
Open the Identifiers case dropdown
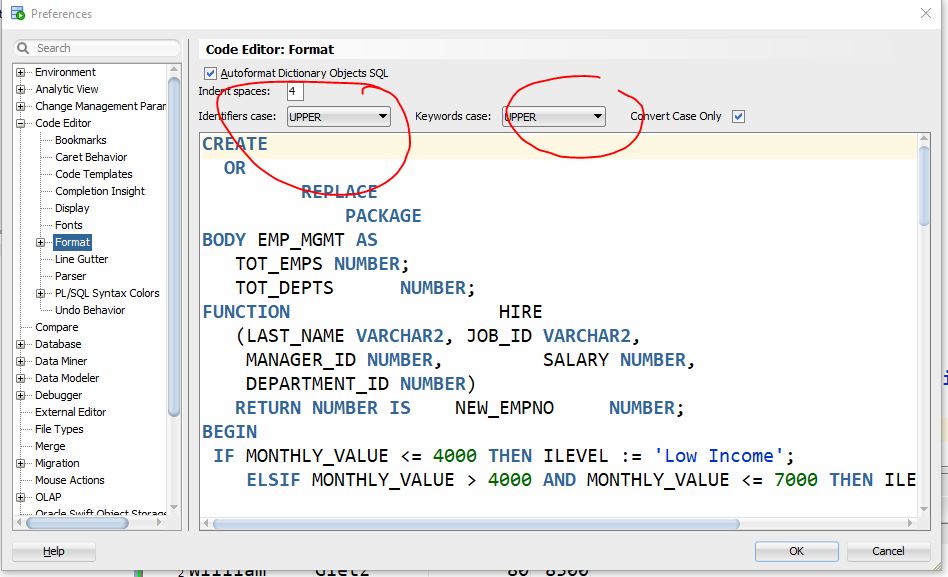click(338, 117)
